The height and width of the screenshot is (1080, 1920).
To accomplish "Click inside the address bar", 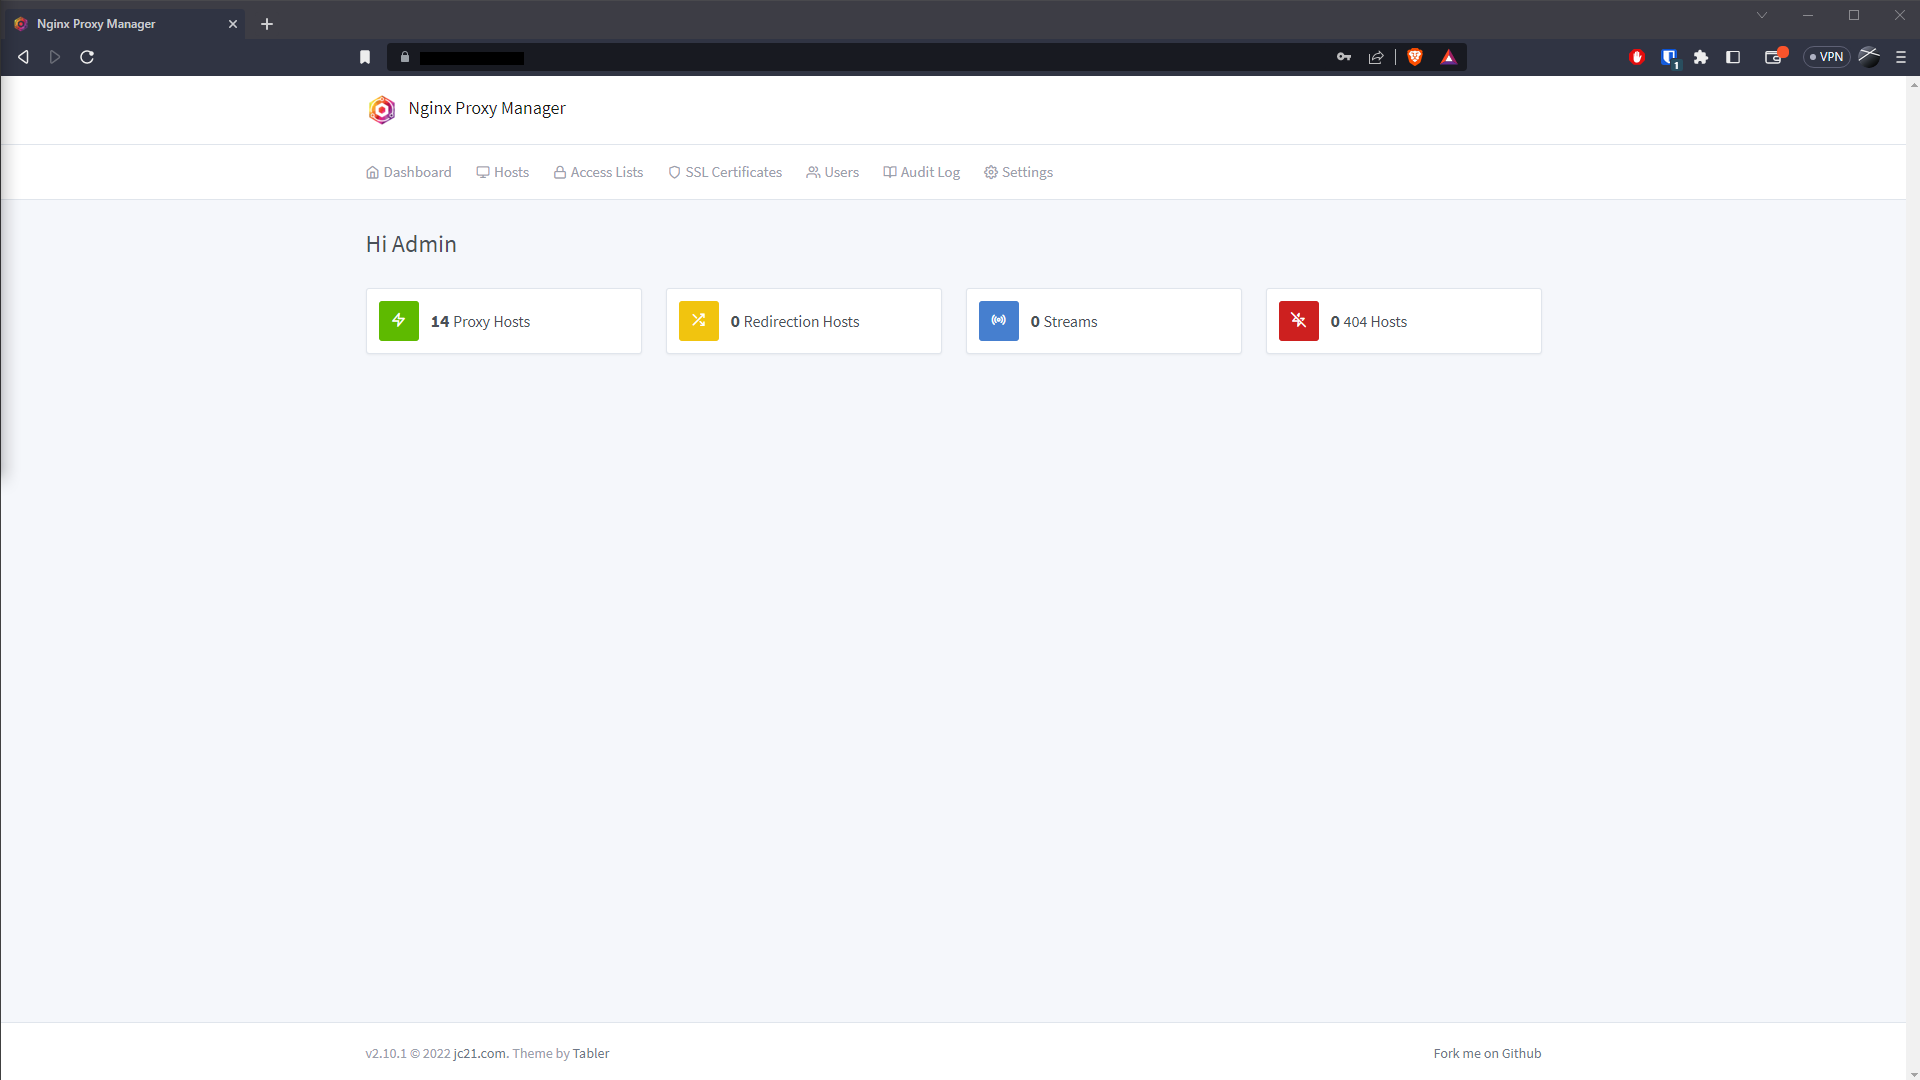I will (700, 57).
